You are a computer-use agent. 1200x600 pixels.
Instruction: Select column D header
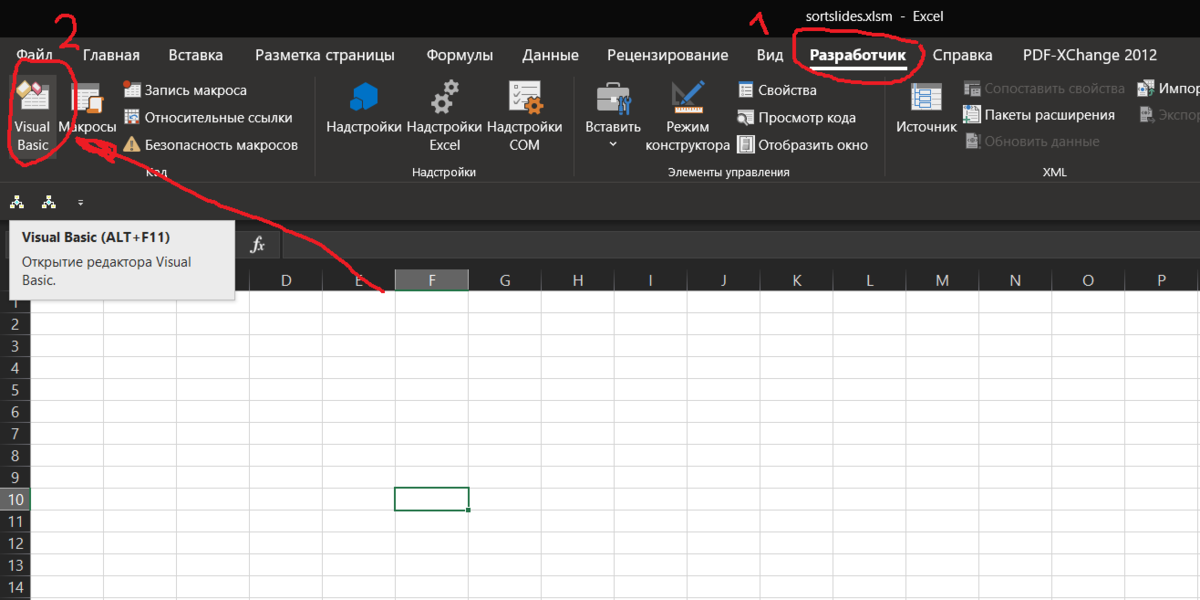click(286, 281)
